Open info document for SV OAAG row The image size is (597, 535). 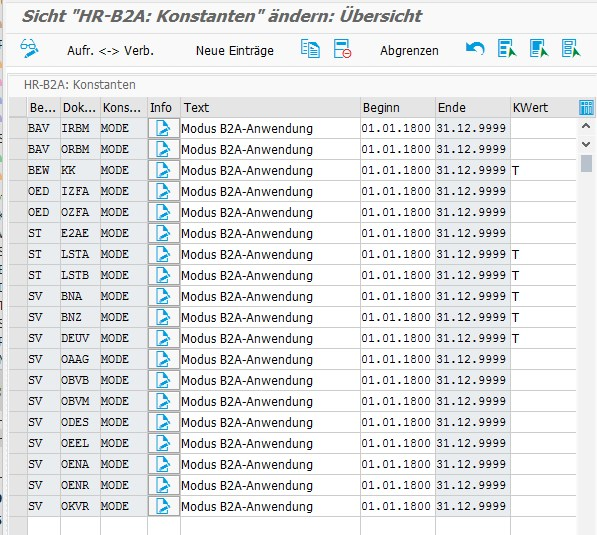tap(164, 359)
